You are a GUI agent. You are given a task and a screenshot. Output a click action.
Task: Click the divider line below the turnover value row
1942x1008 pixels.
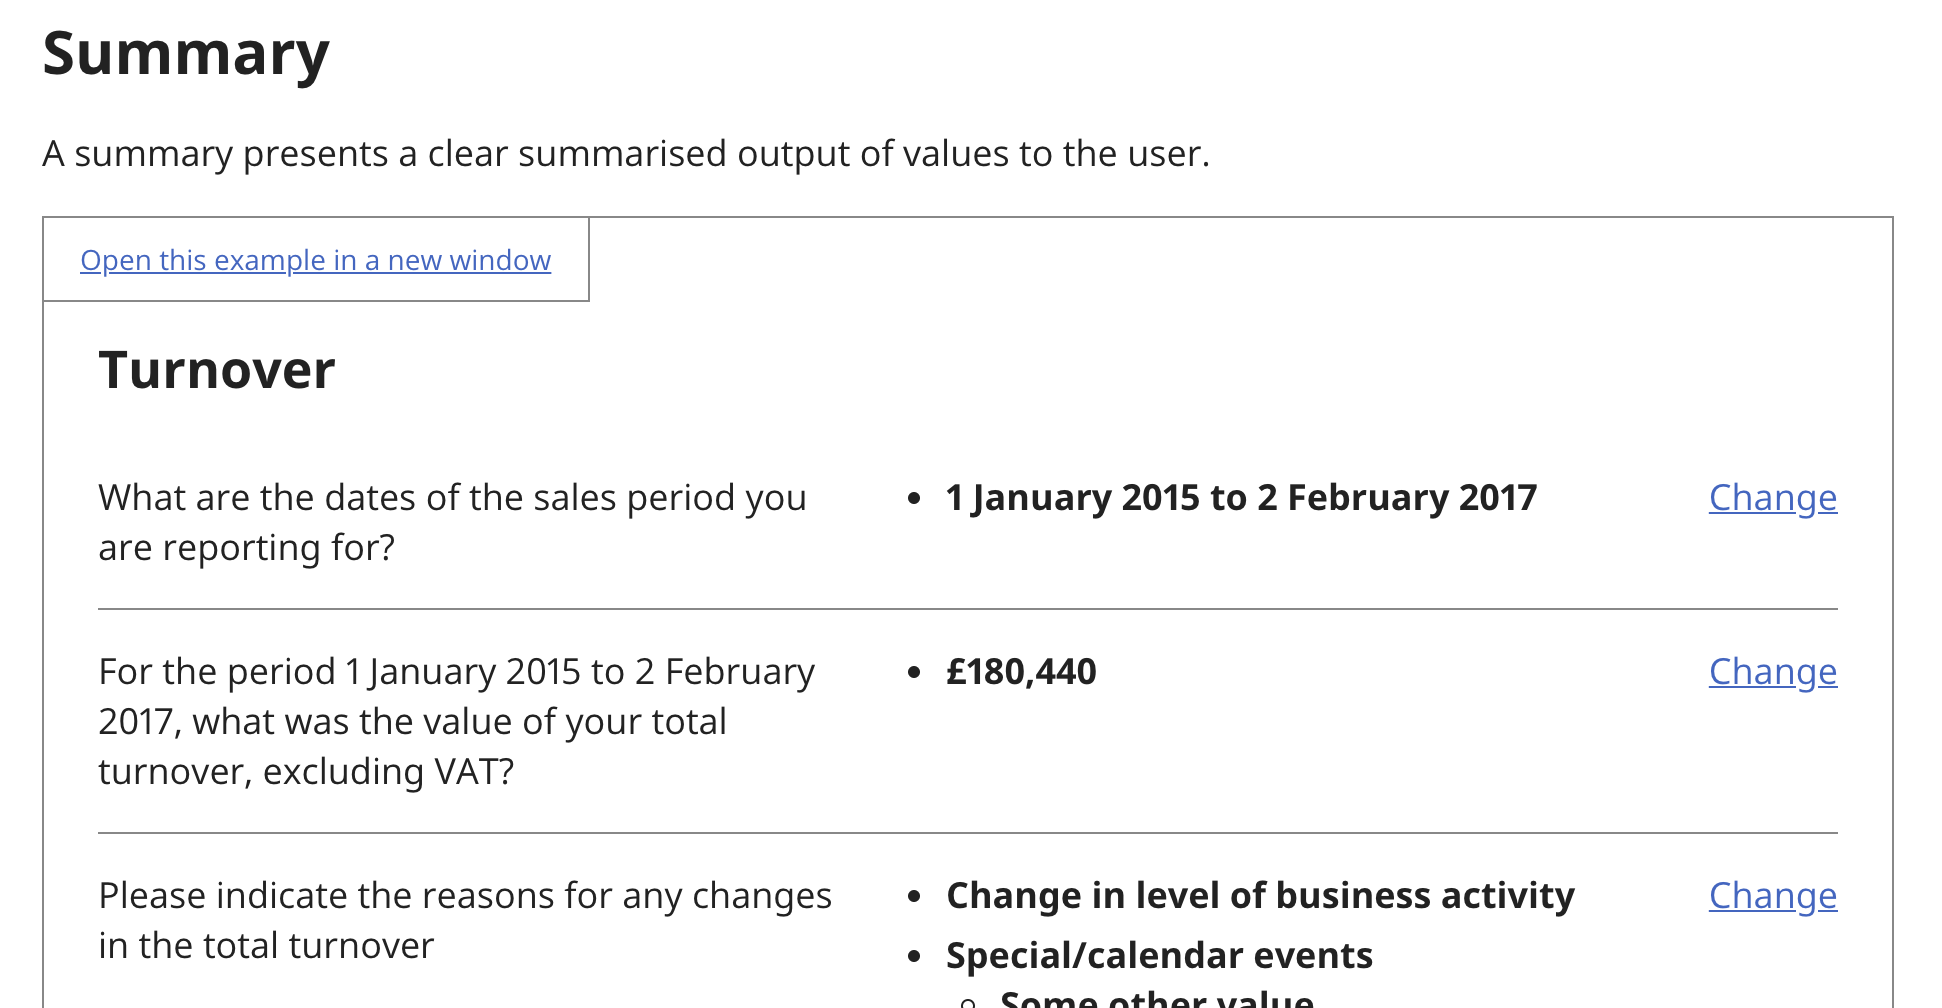[x=967, y=833]
